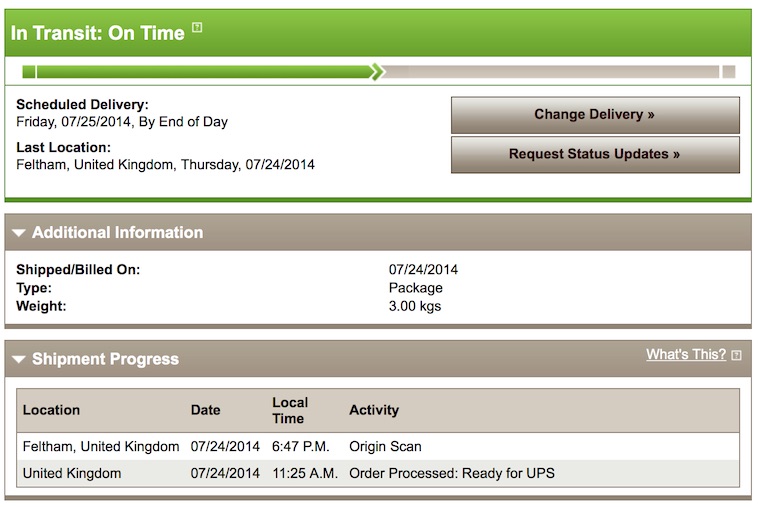This screenshot has width=760, height=507.
Task: Collapse the Shipment Progress section
Action: click(19, 360)
